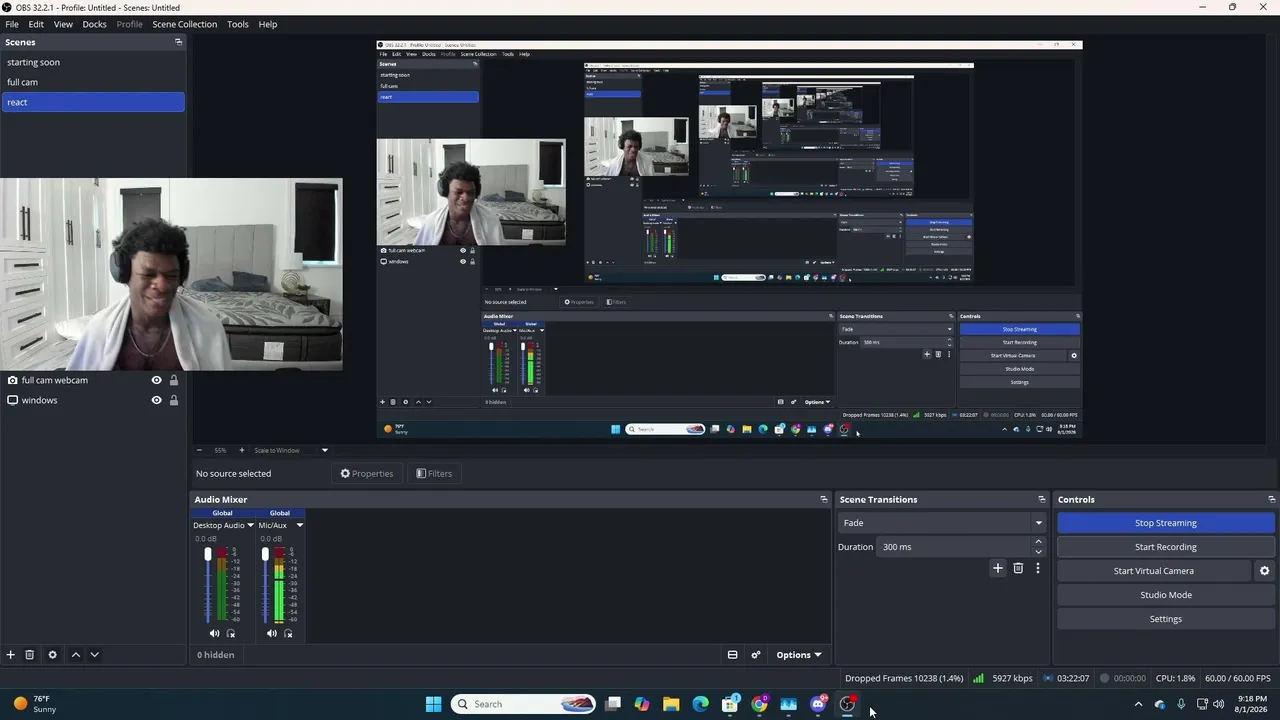Open Audio Mixer Options dropdown
The width and height of the screenshot is (1280, 720).
point(798,655)
